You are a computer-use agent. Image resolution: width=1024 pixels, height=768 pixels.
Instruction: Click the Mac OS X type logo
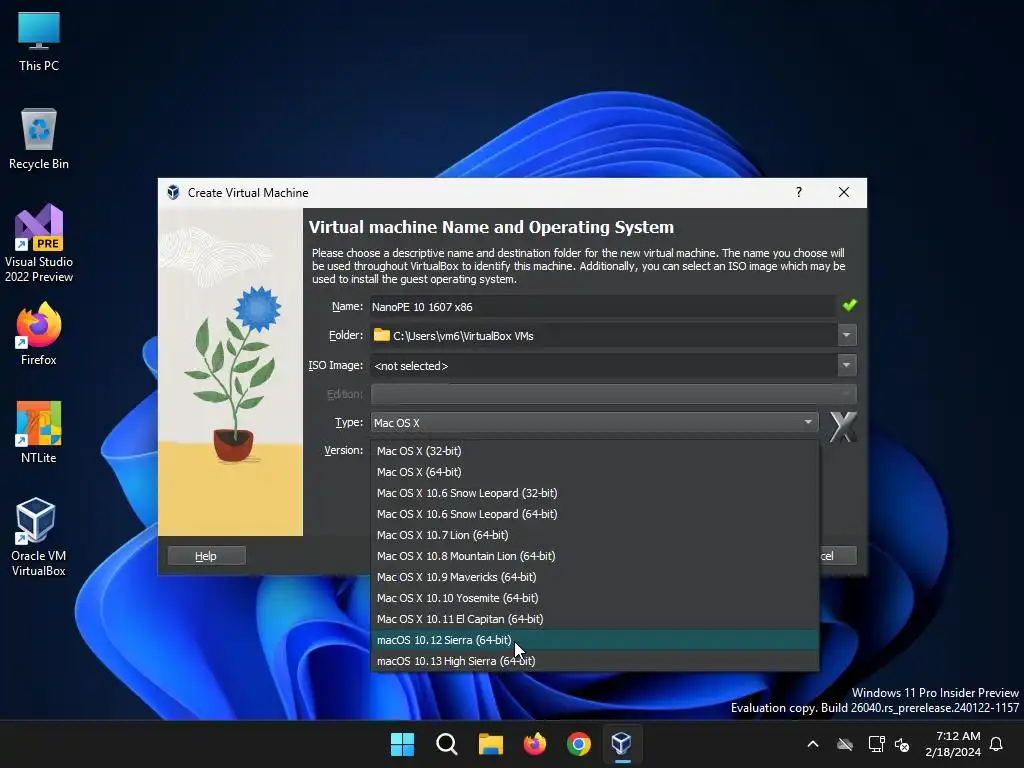click(843, 427)
